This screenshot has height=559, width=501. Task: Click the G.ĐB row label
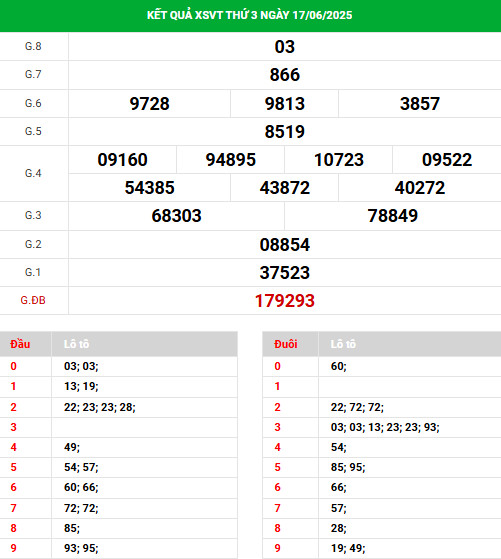point(33,301)
